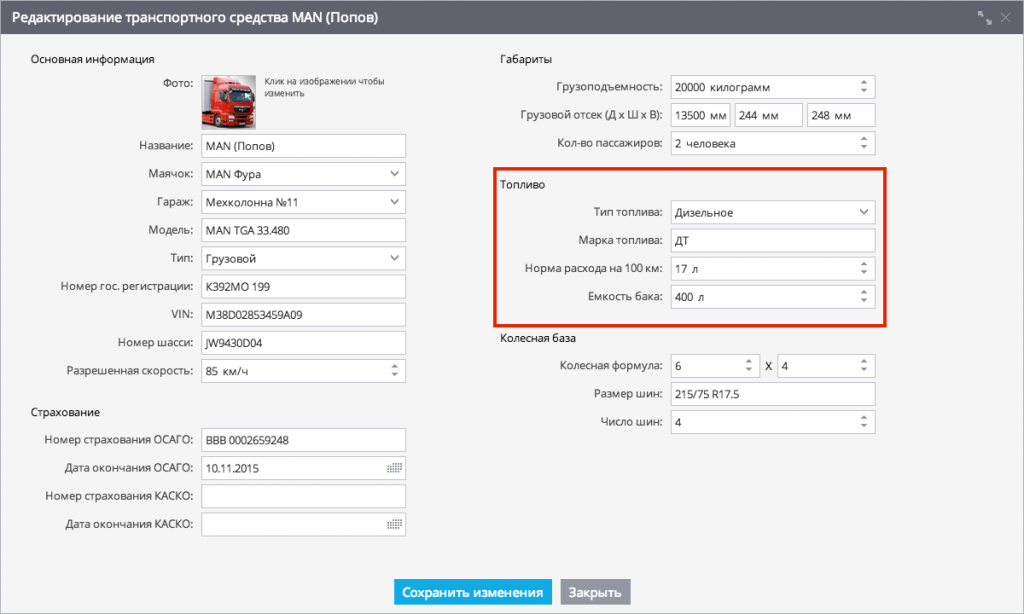Open the KASKO end date calendar picker
The image size is (1024, 614).
(393, 524)
